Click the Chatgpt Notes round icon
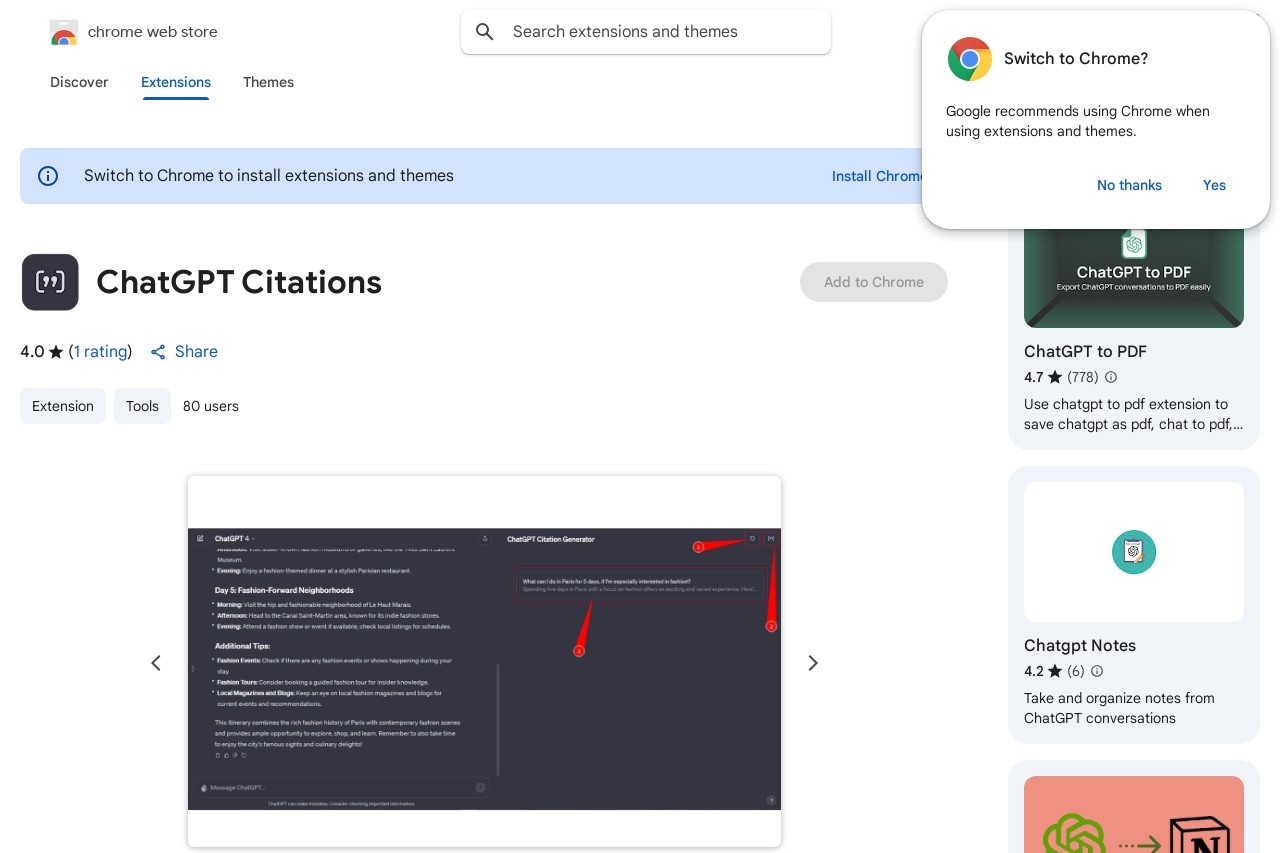Viewport: 1280px width, 853px height. (1134, 552)
